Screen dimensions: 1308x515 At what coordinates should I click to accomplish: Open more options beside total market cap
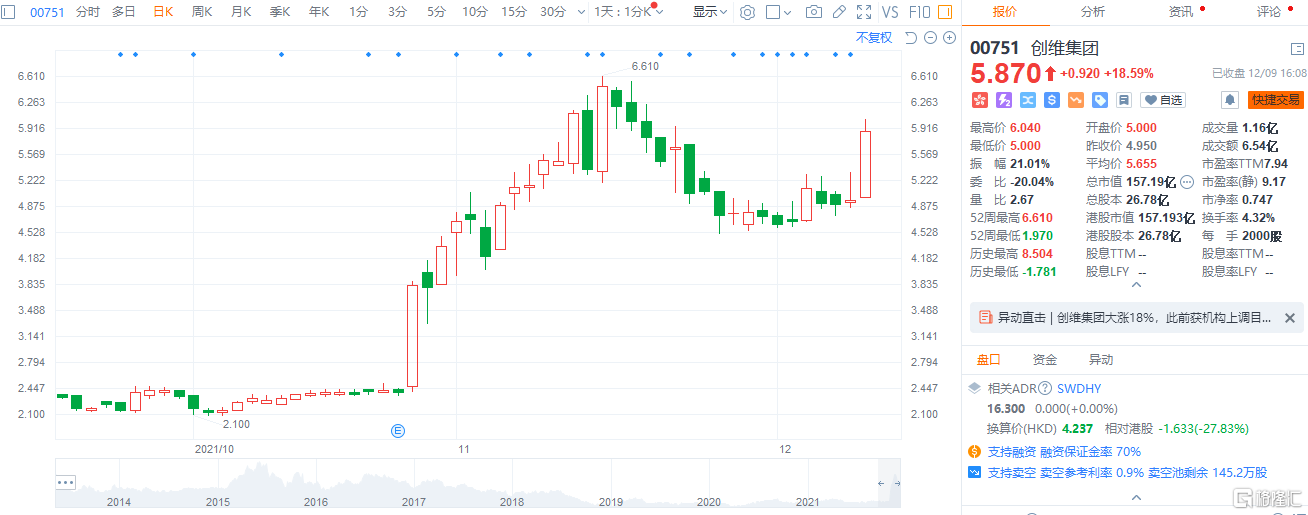point(1187,182)
